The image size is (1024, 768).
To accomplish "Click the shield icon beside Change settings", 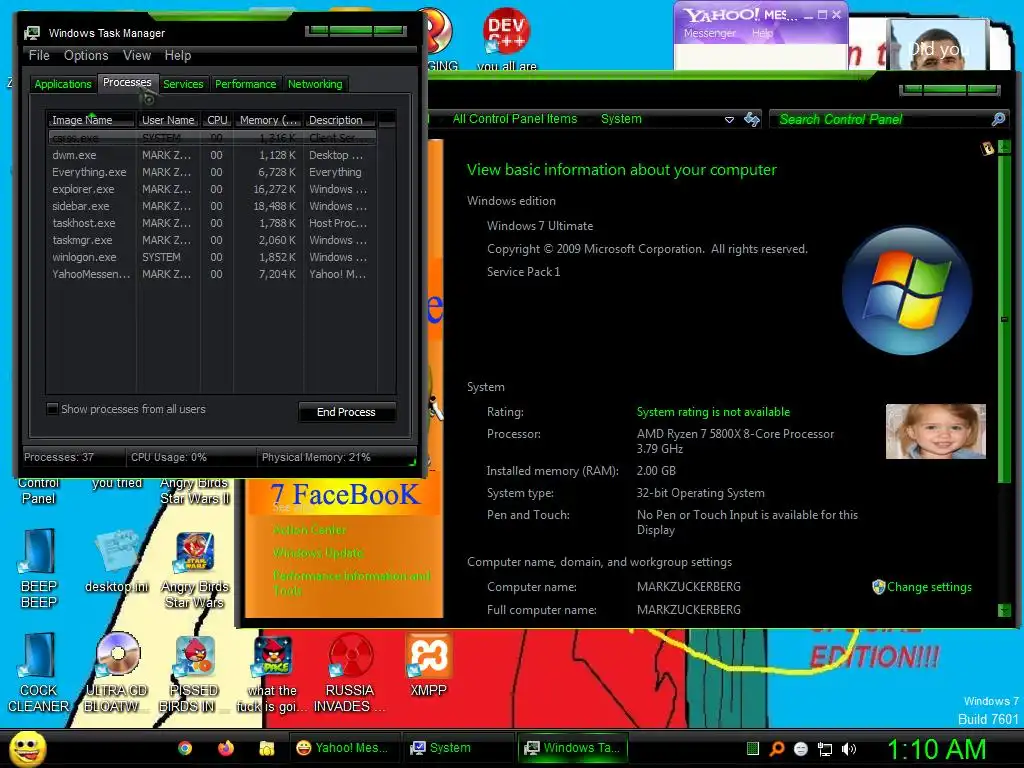I will tap(878, 586).
